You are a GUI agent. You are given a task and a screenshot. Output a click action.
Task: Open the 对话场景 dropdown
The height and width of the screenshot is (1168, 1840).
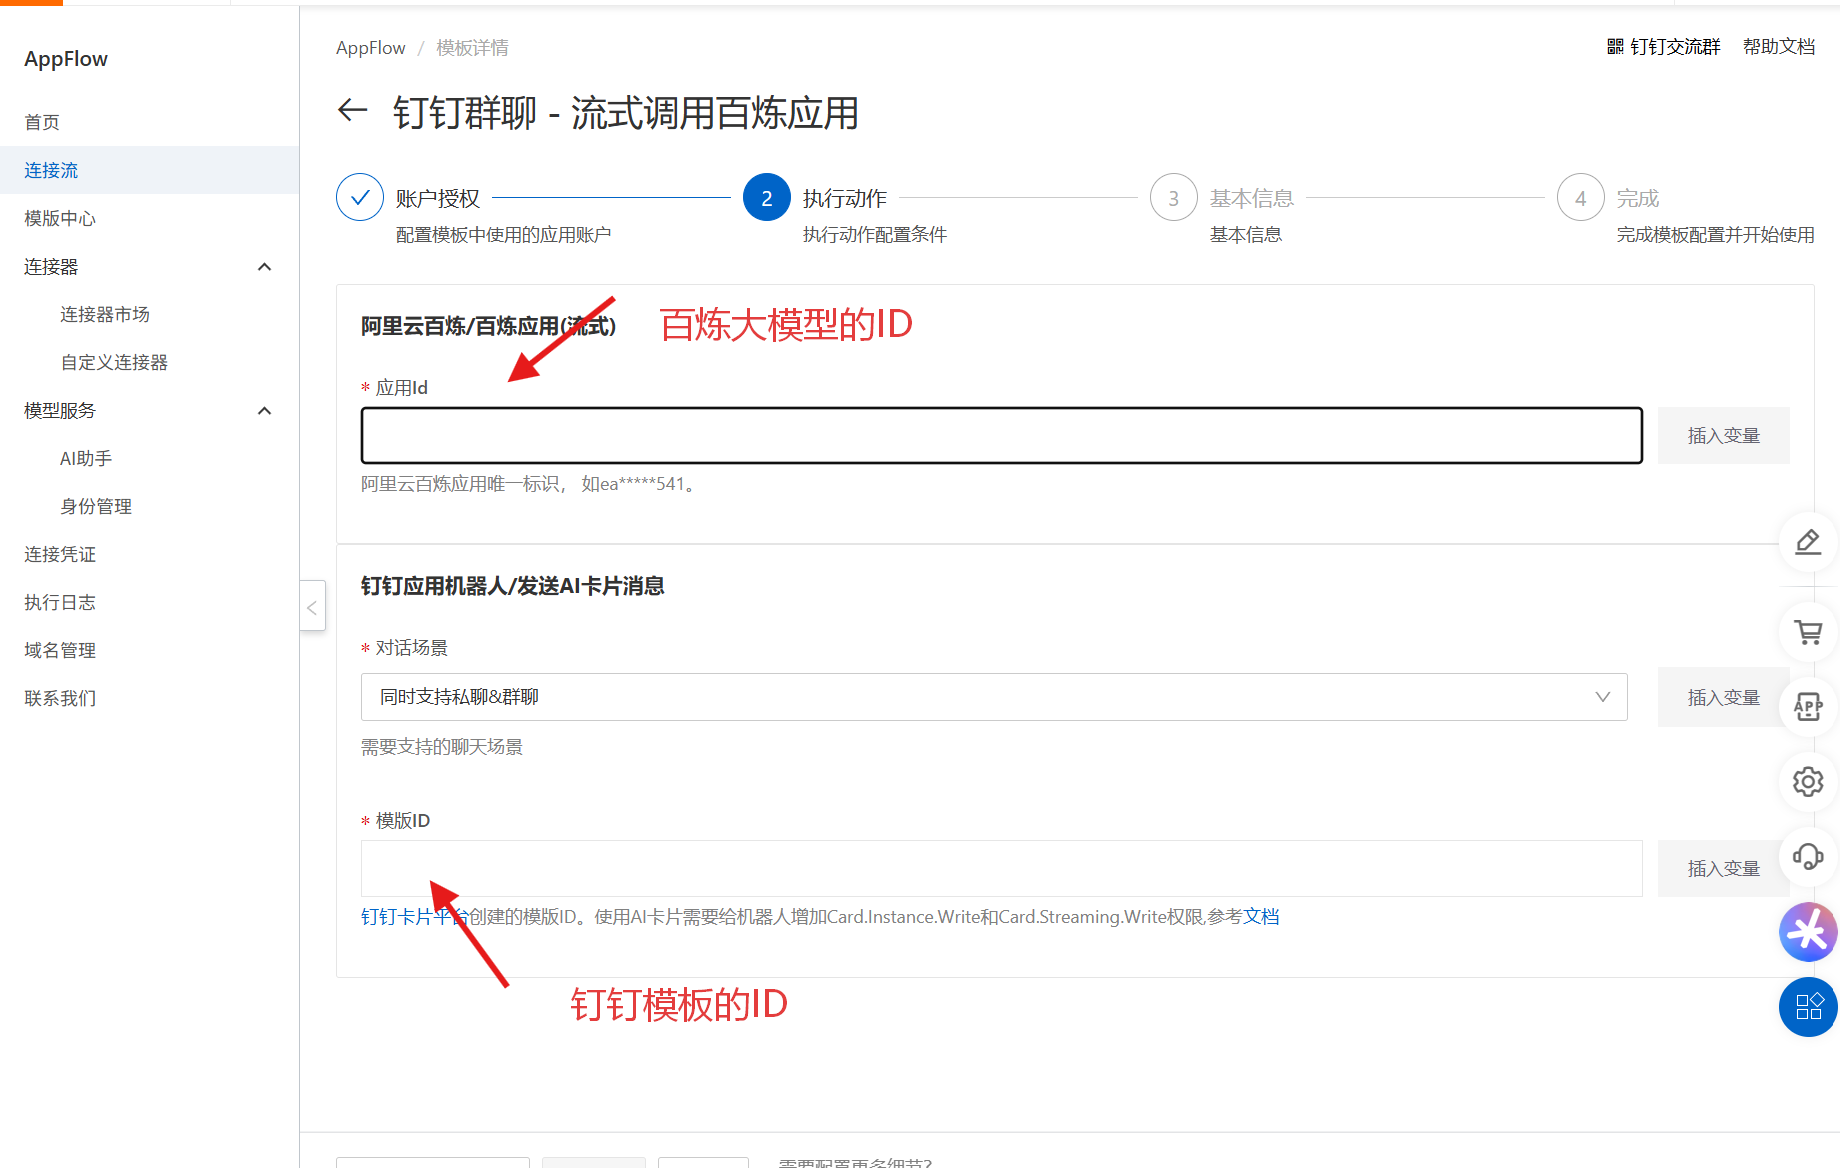coord(994,697)
